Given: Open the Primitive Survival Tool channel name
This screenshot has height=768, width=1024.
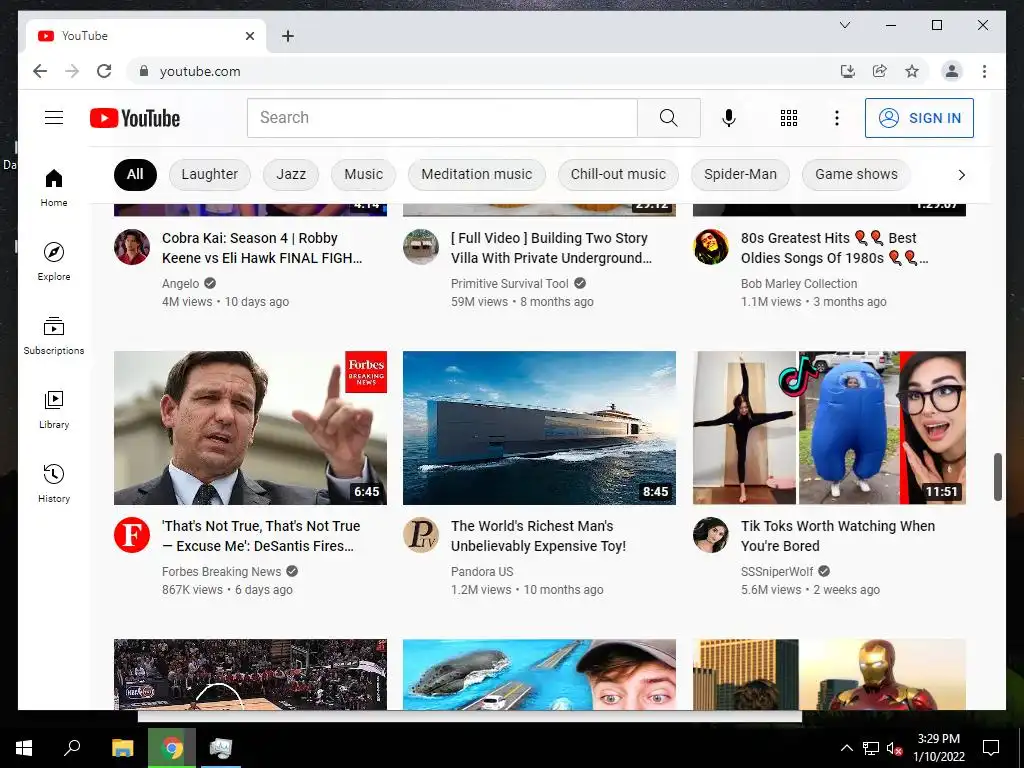Looking at the screenshot, I should tap(509, 283).
